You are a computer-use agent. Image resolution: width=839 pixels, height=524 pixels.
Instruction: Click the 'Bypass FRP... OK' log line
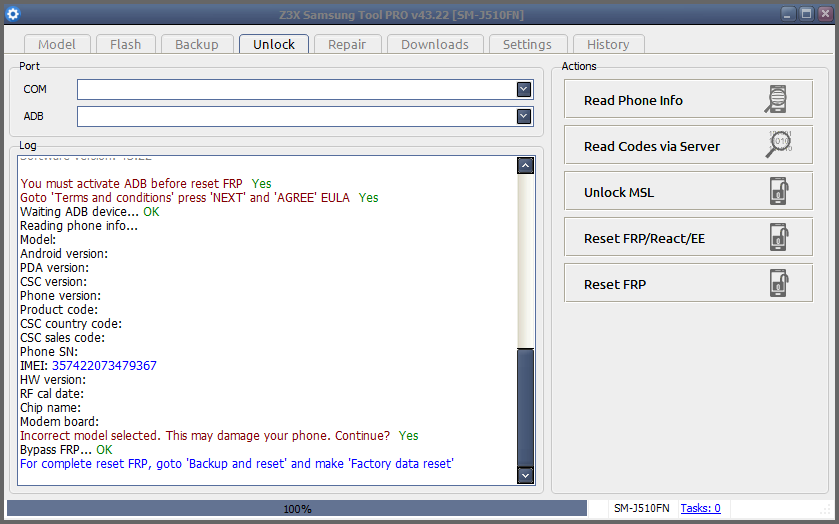pos(66,450)
